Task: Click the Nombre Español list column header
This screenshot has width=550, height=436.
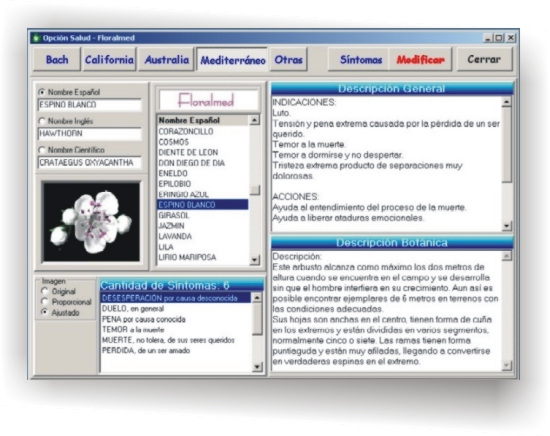Action: [203, 120]
